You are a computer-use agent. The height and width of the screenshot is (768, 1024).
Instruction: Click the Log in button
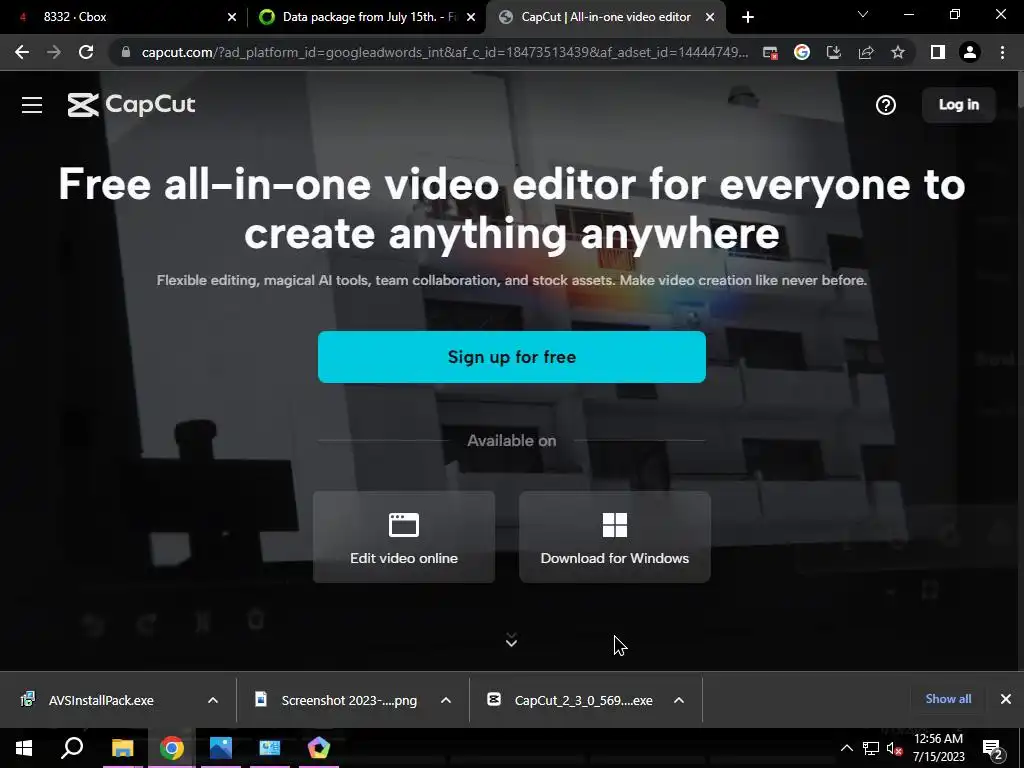tap(959, 104)
